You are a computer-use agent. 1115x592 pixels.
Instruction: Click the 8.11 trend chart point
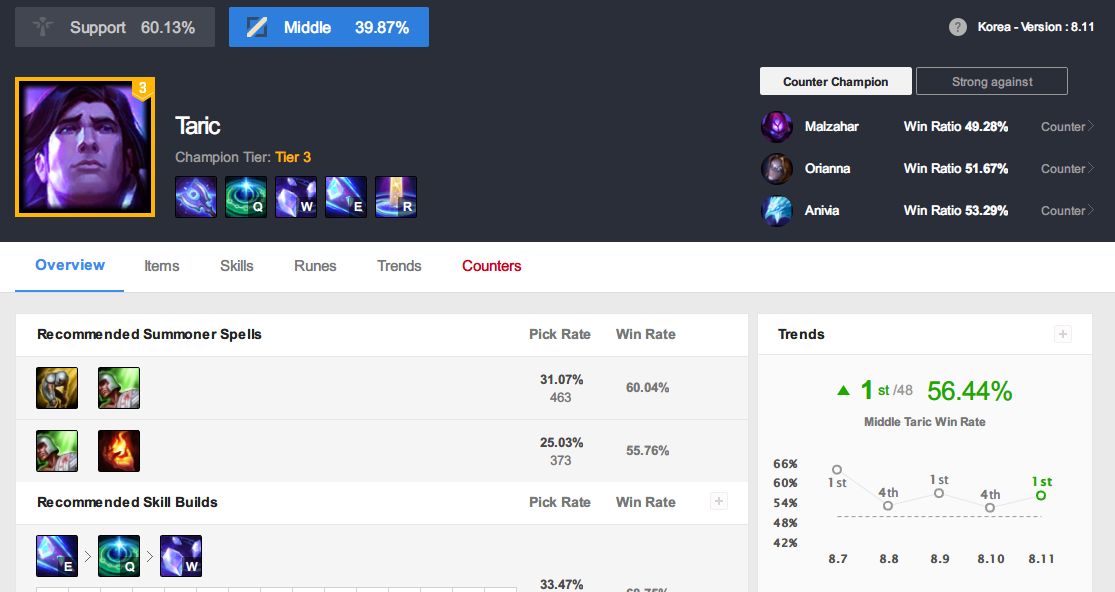tap(1041, 495)
